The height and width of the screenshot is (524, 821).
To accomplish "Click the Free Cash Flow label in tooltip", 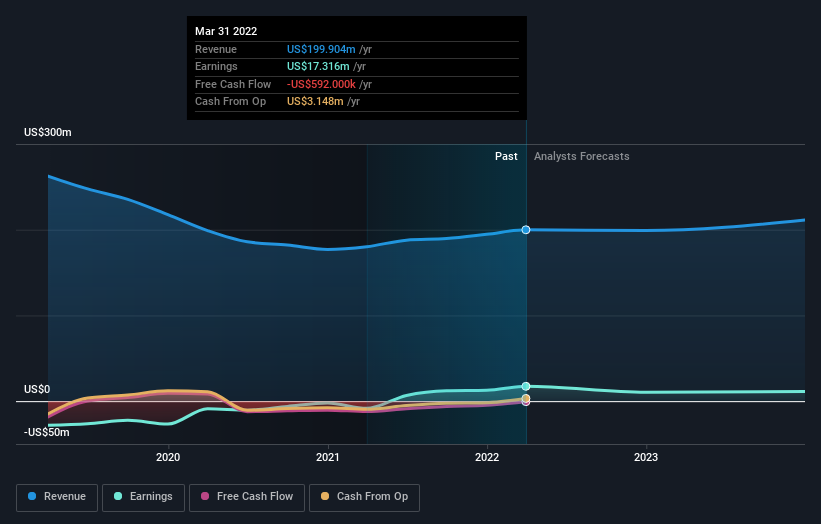I will (x=233, y=84).
